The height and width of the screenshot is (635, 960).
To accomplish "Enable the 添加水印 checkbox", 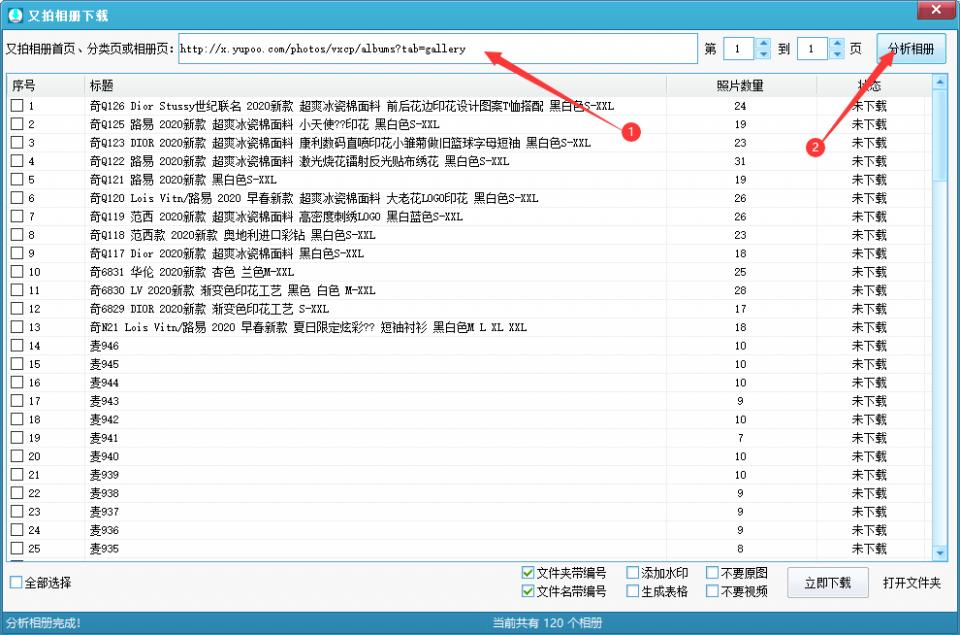I will point(632,573).
